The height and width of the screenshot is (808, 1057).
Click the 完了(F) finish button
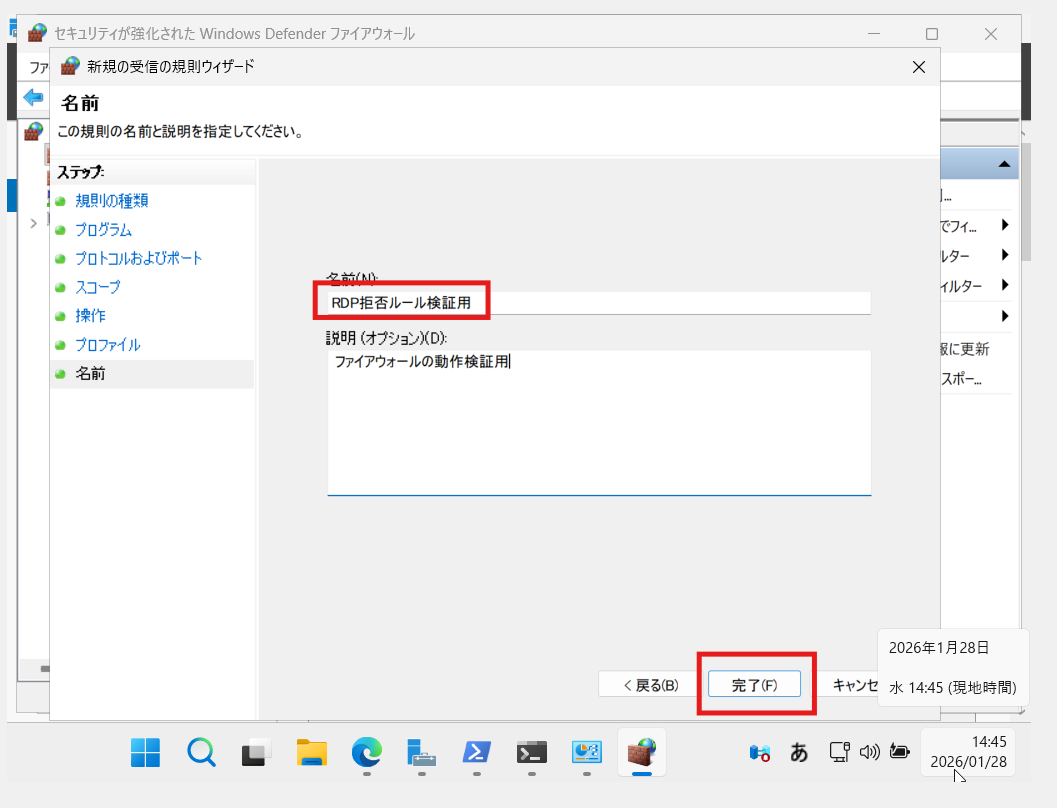pos(754,685)
